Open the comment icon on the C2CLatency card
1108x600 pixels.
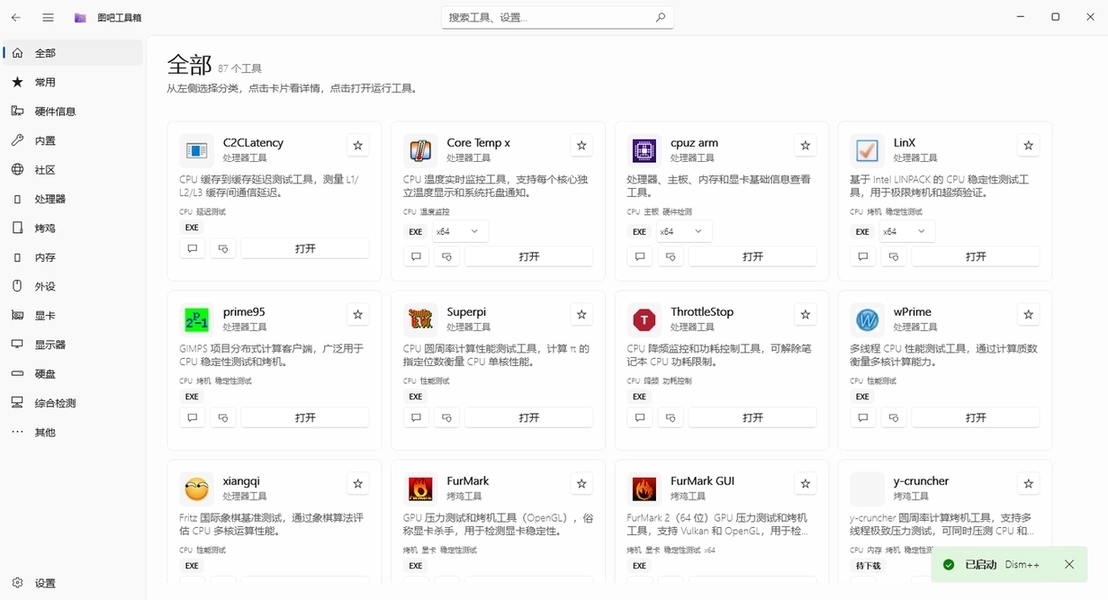[x=192, y=249]
